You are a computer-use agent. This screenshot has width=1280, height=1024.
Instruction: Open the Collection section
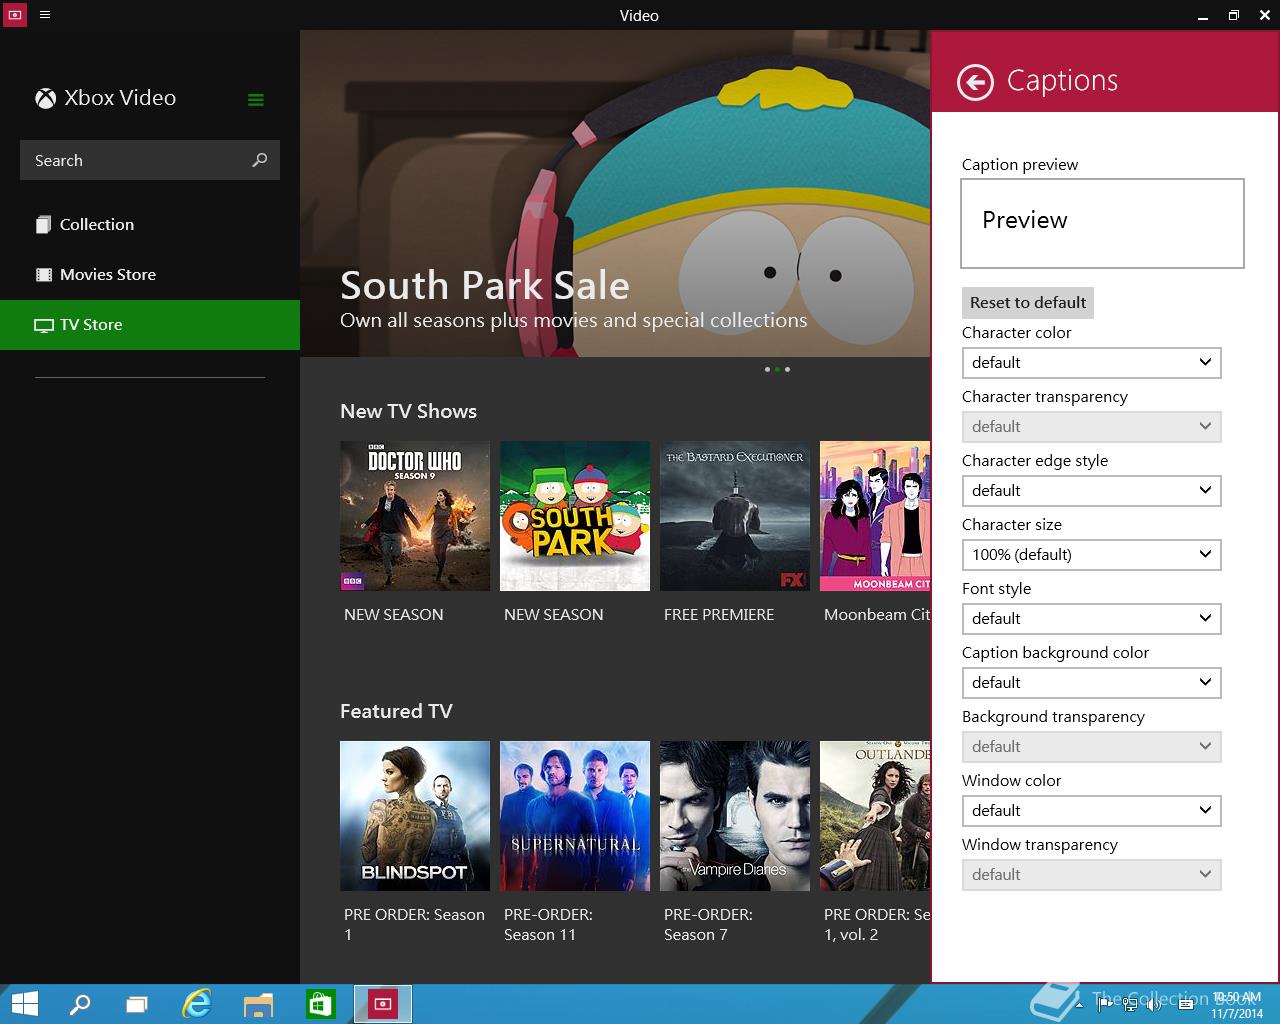[x=150, y=224]
